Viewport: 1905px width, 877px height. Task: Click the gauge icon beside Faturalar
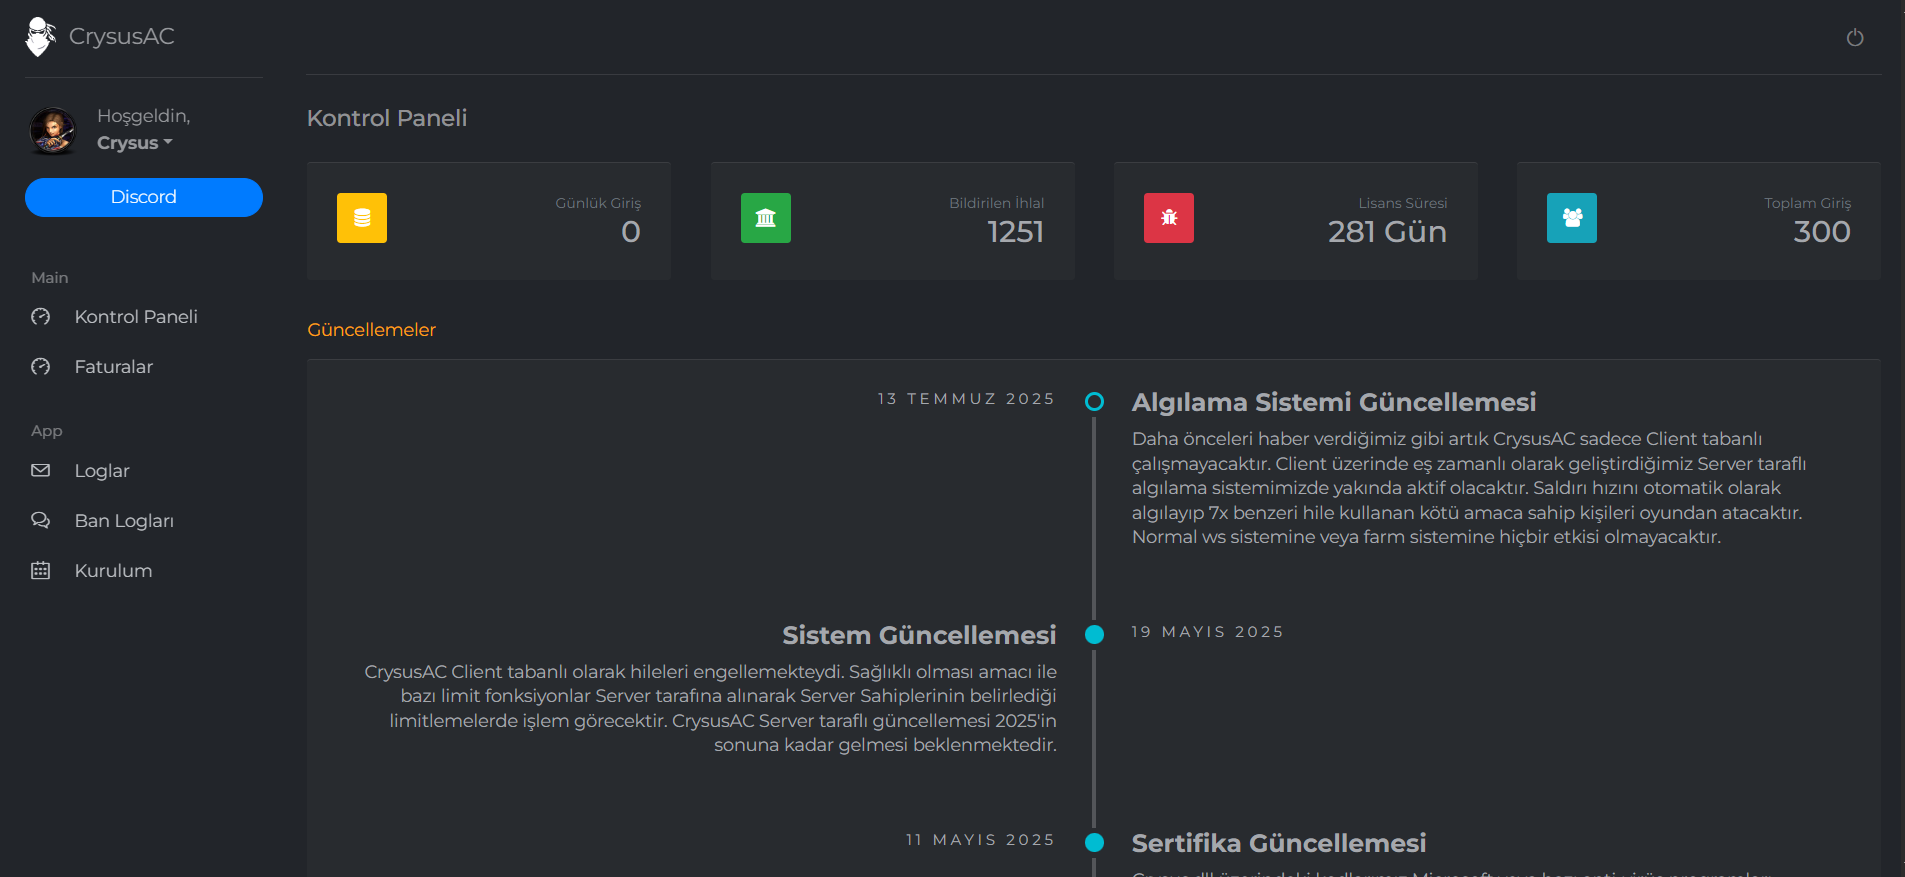41,367
